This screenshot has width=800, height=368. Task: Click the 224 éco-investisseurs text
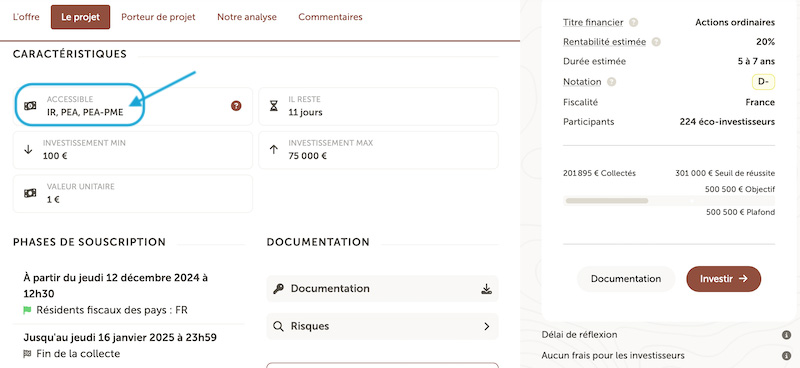coord(727,122)
